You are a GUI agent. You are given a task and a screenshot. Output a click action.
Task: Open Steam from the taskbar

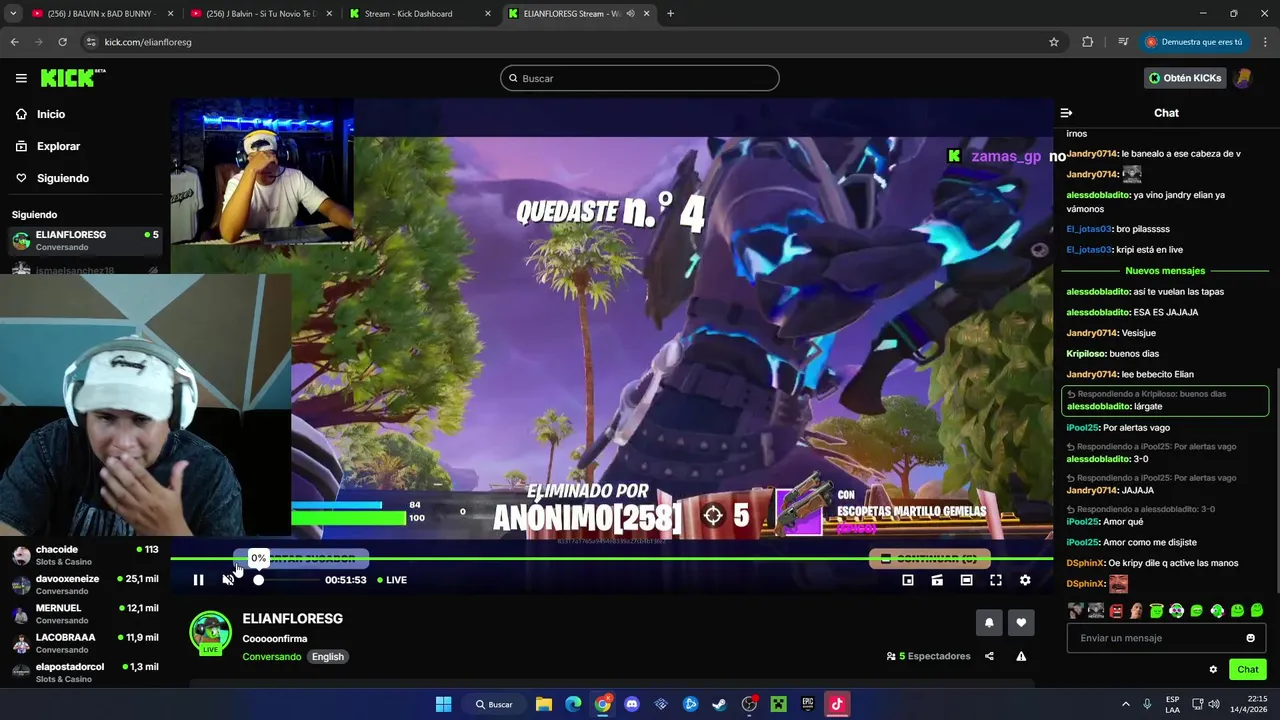pyautogui.click(x=719, y=704)
